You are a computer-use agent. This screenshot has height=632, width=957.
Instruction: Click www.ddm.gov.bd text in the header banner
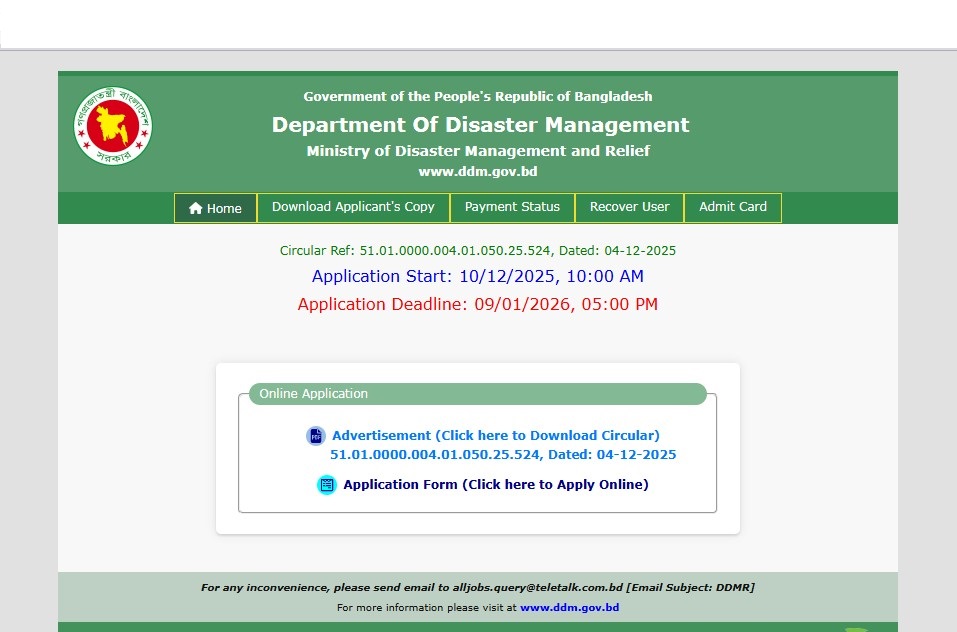coord(478,172)
